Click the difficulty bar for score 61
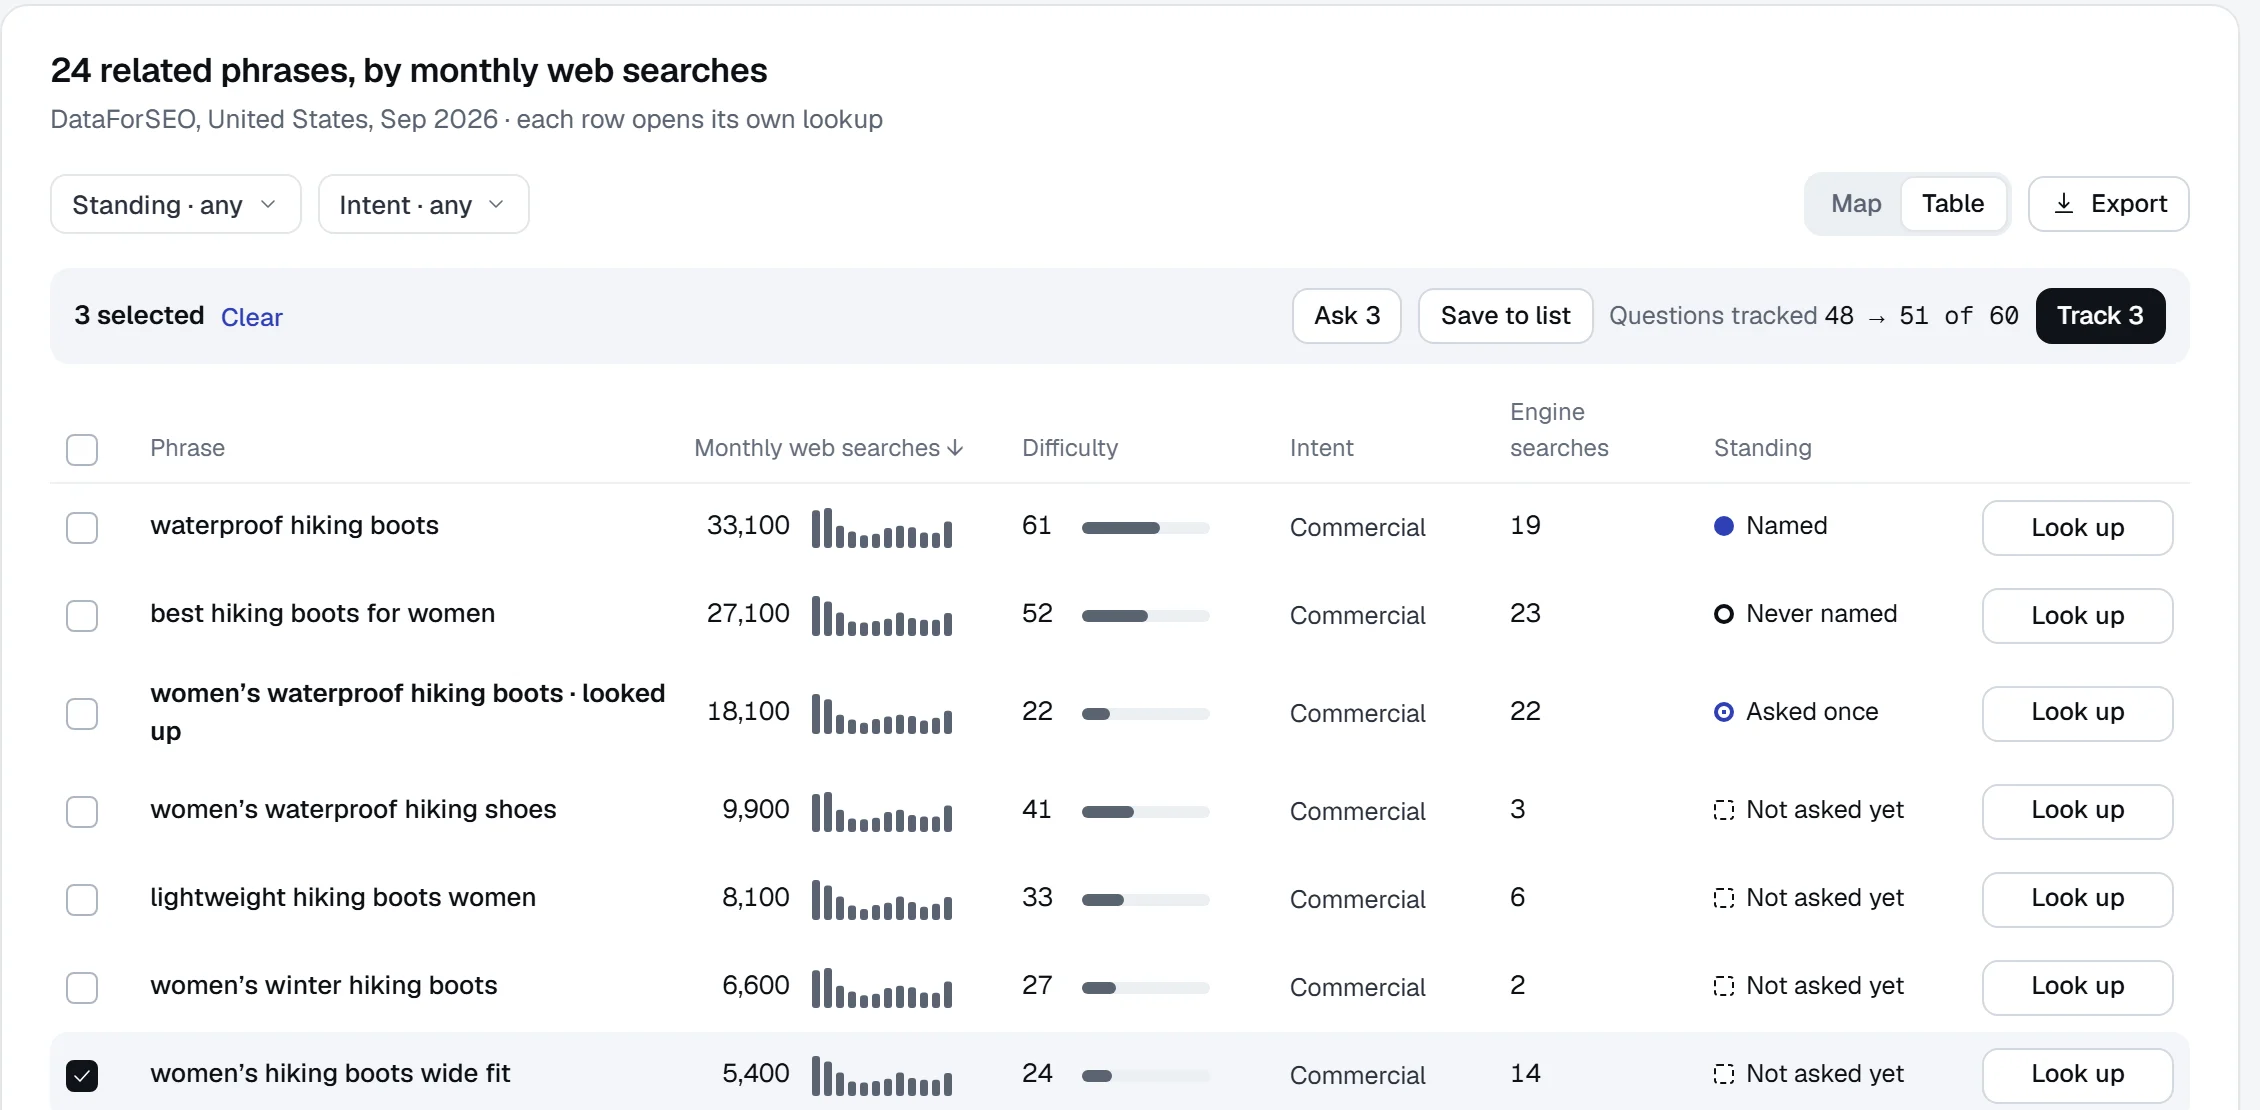 click(x=1146, y=528)
